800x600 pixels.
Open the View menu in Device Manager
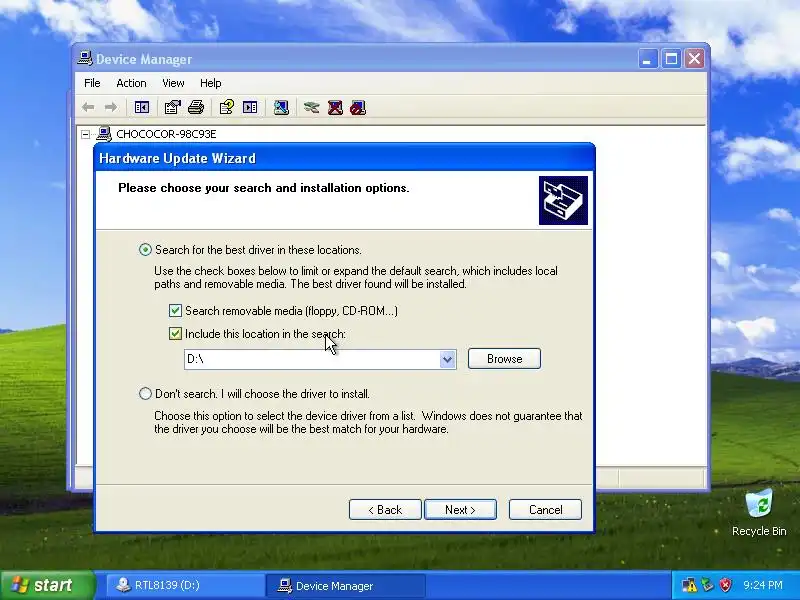(173, 83)
